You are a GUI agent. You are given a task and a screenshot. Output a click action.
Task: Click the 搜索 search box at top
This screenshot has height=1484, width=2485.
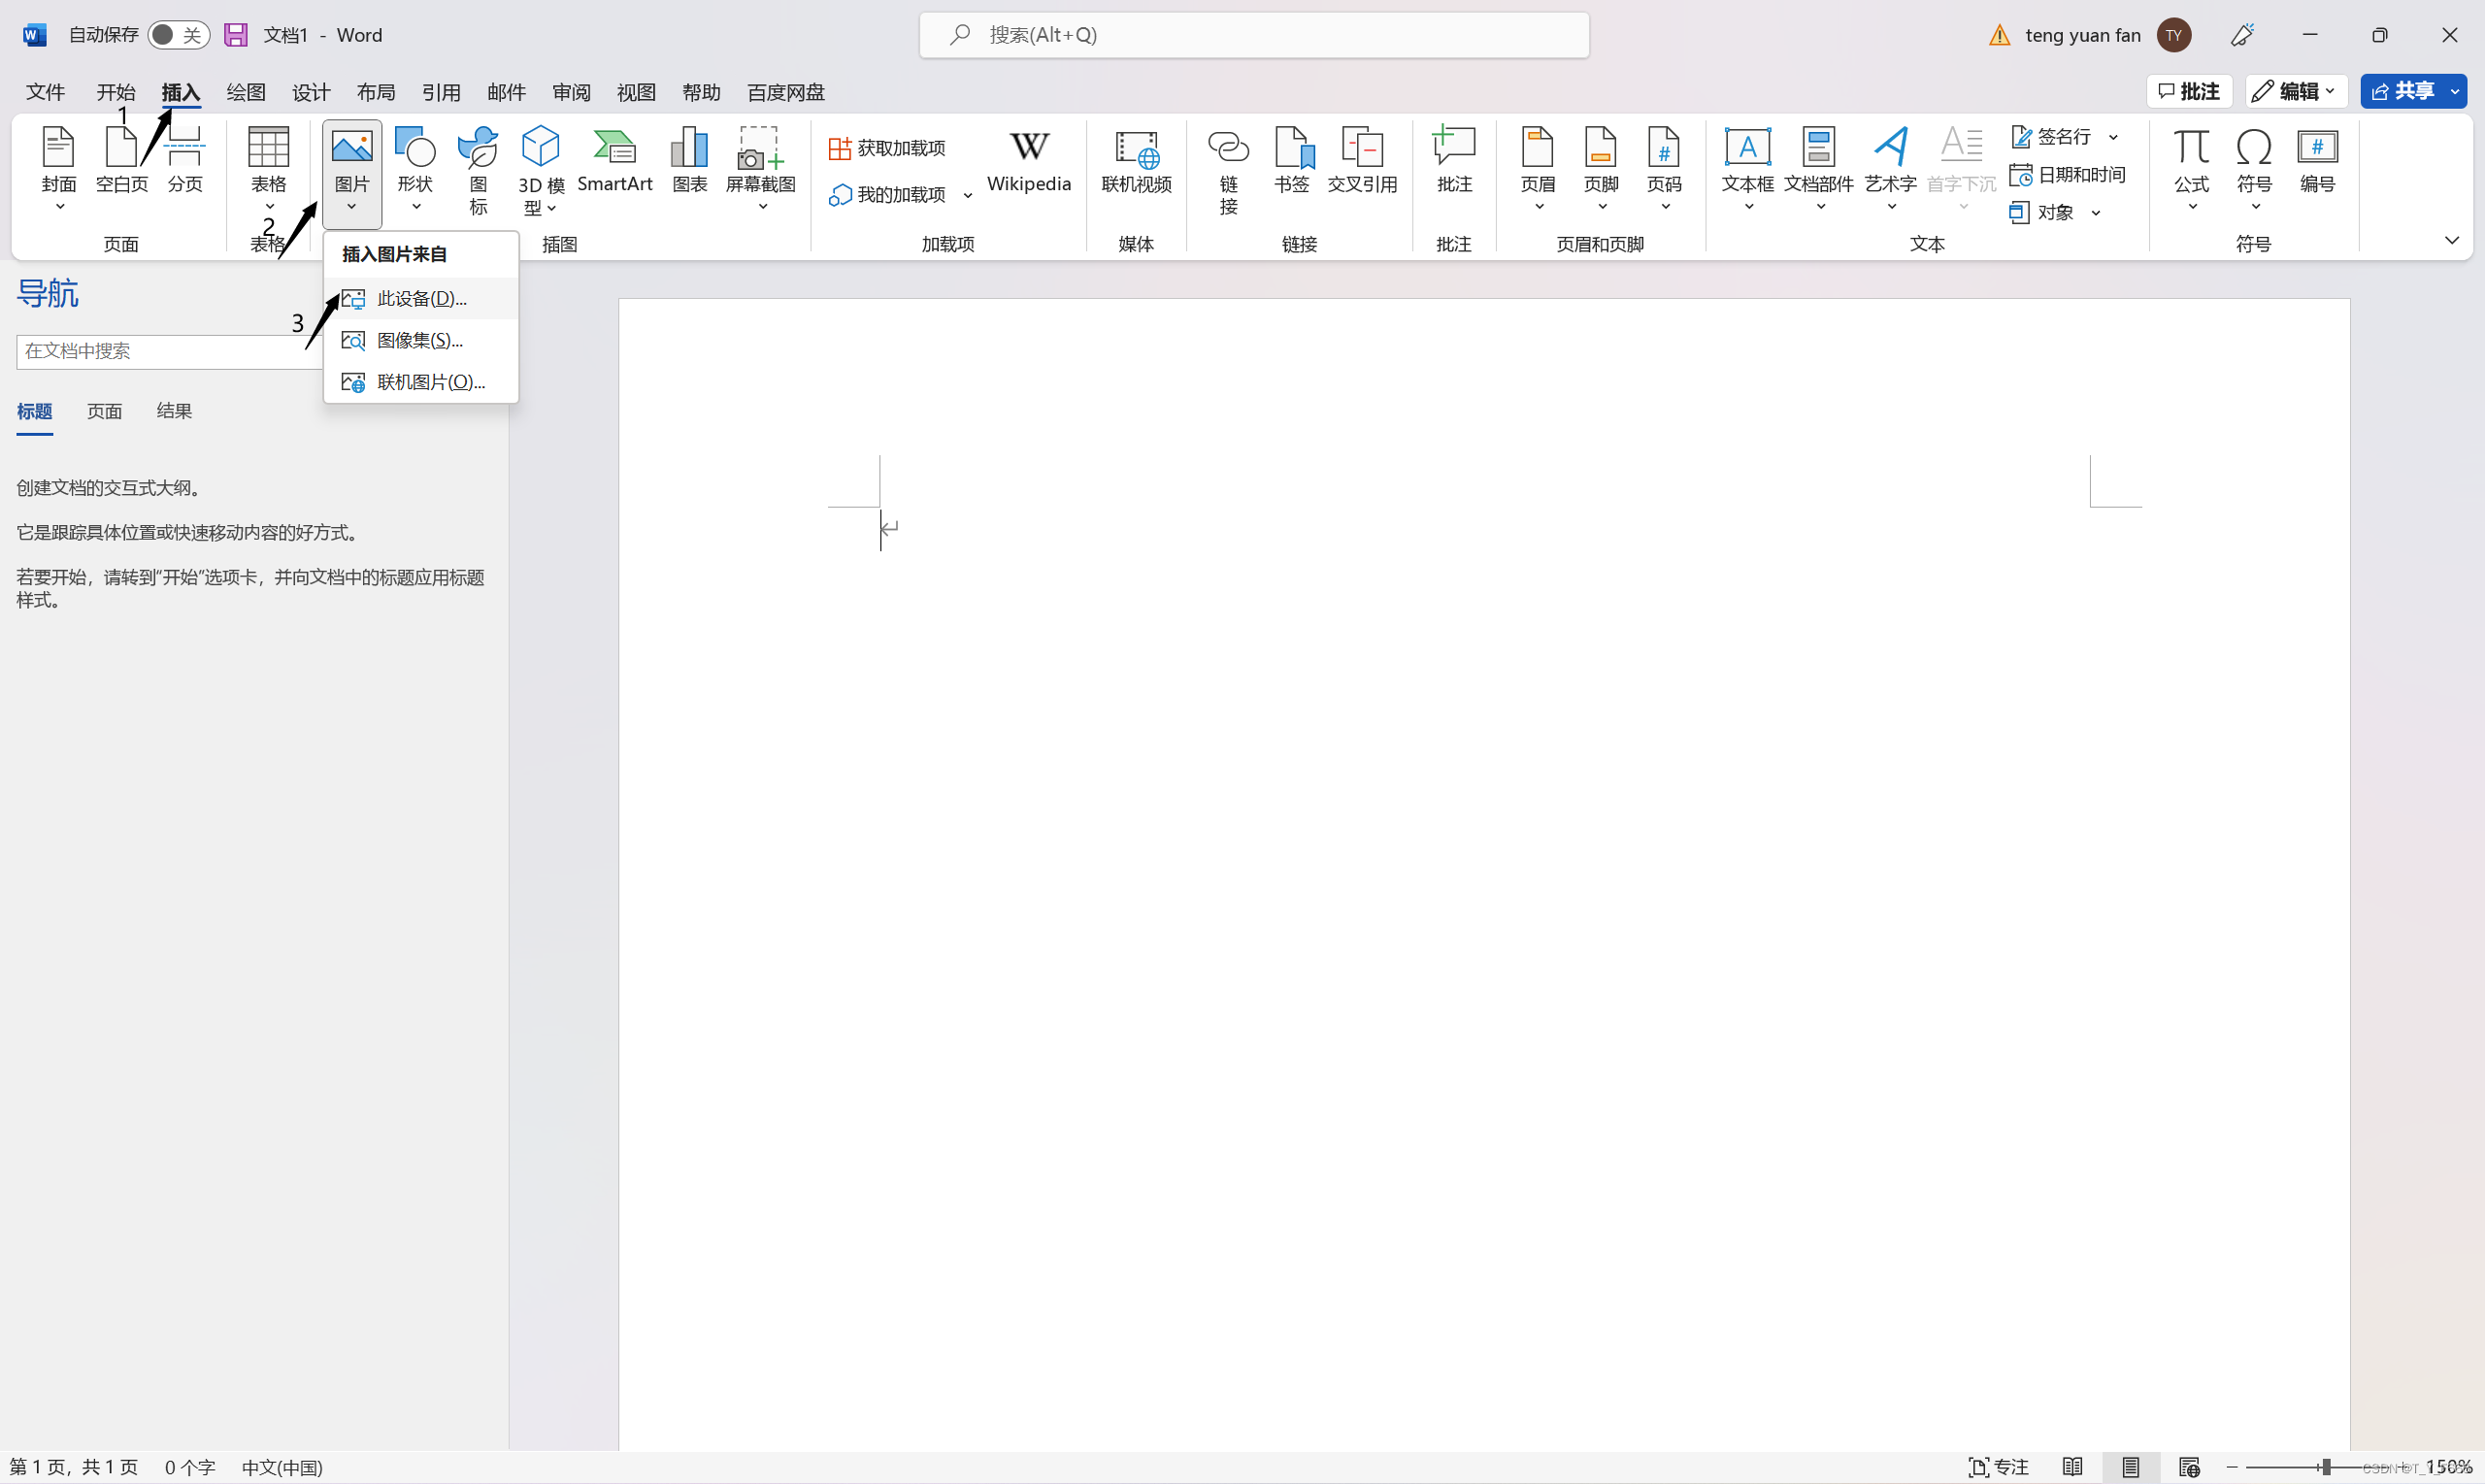(x=1254, y=35)
